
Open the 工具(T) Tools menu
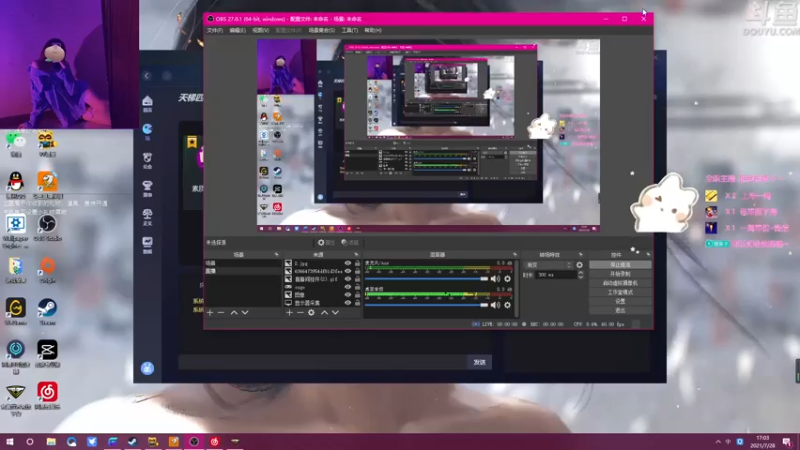pos(349,30)
